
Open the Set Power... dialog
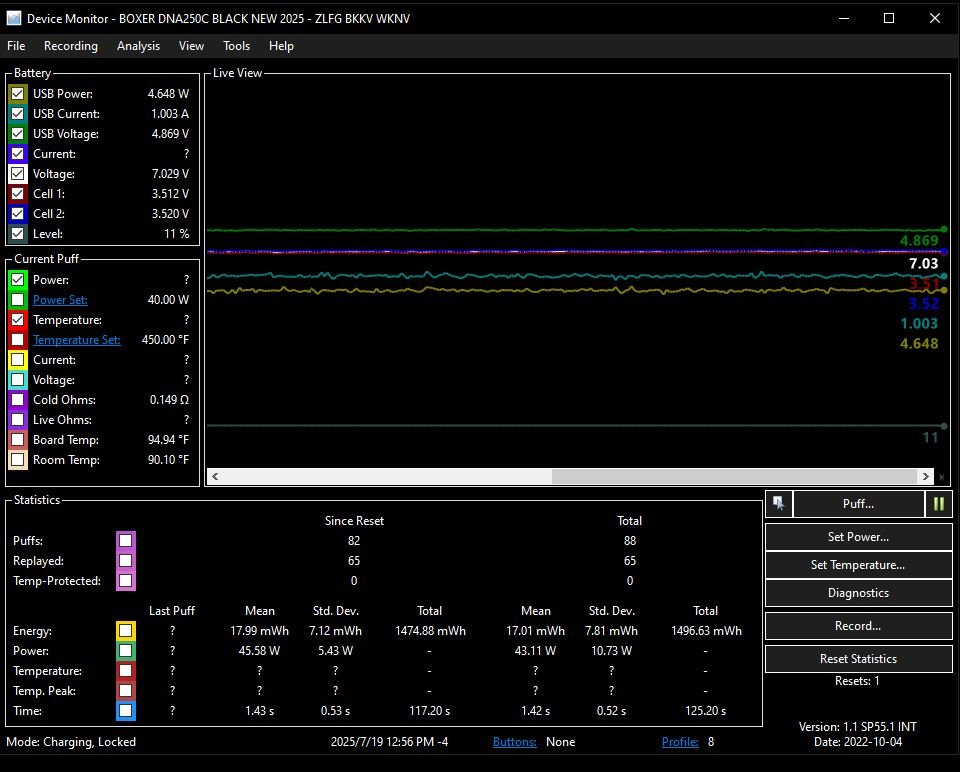(858, 537)
